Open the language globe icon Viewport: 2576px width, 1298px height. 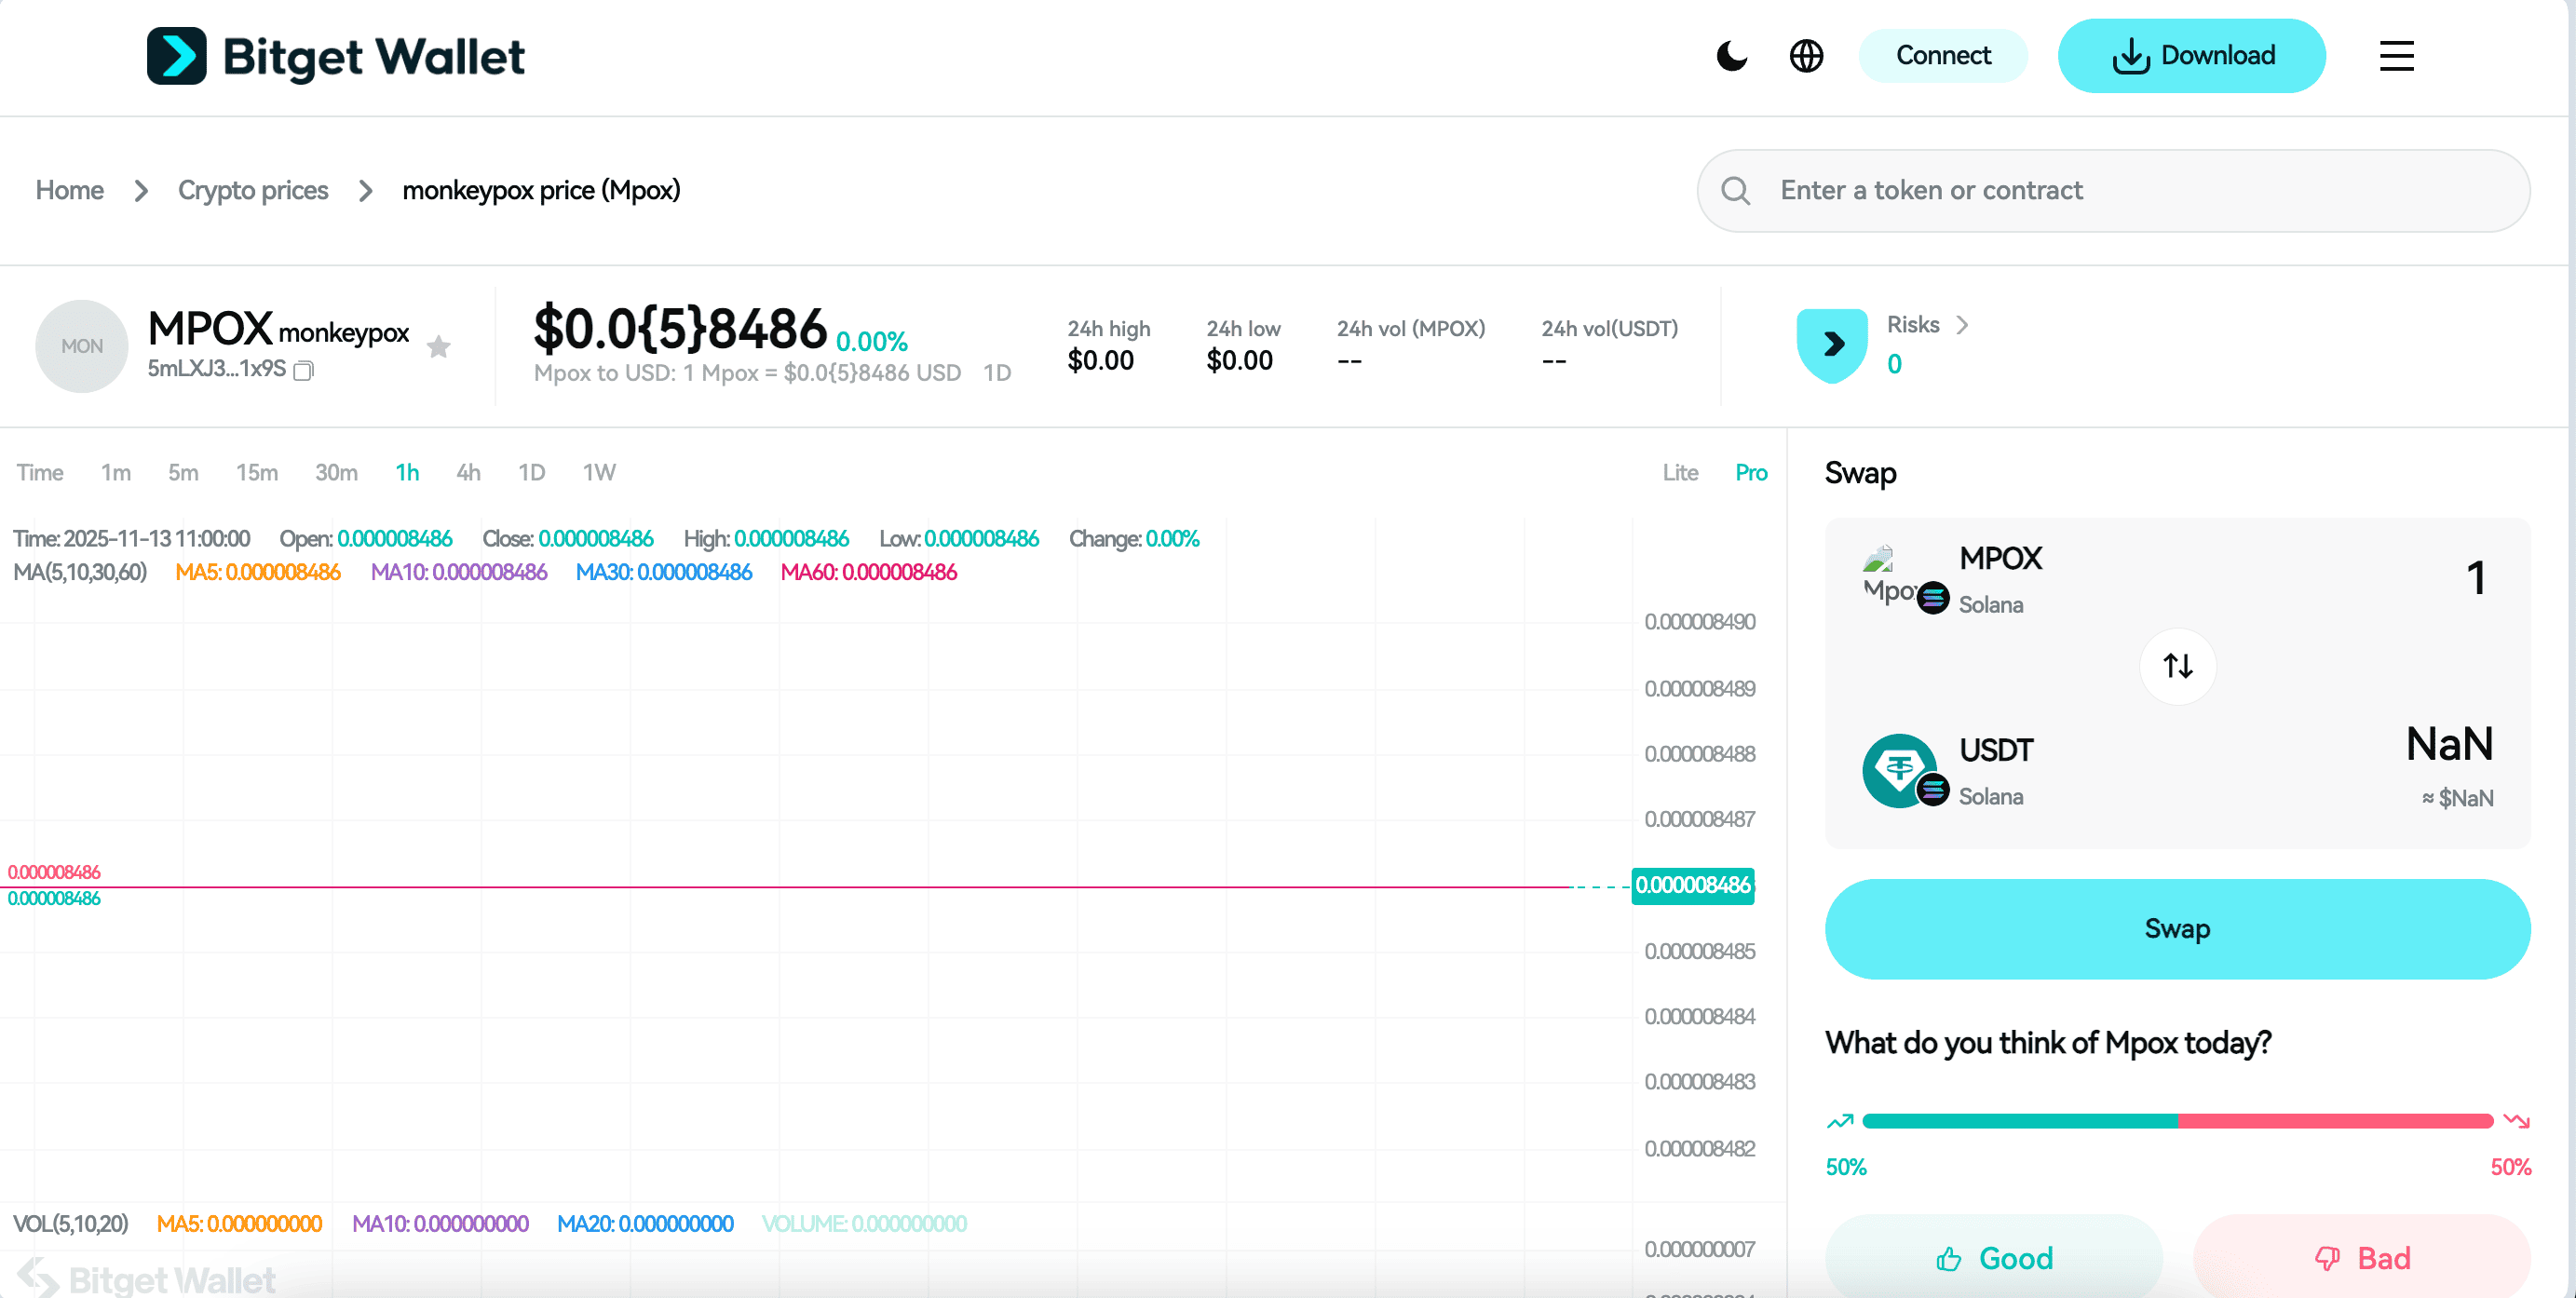1806,57
